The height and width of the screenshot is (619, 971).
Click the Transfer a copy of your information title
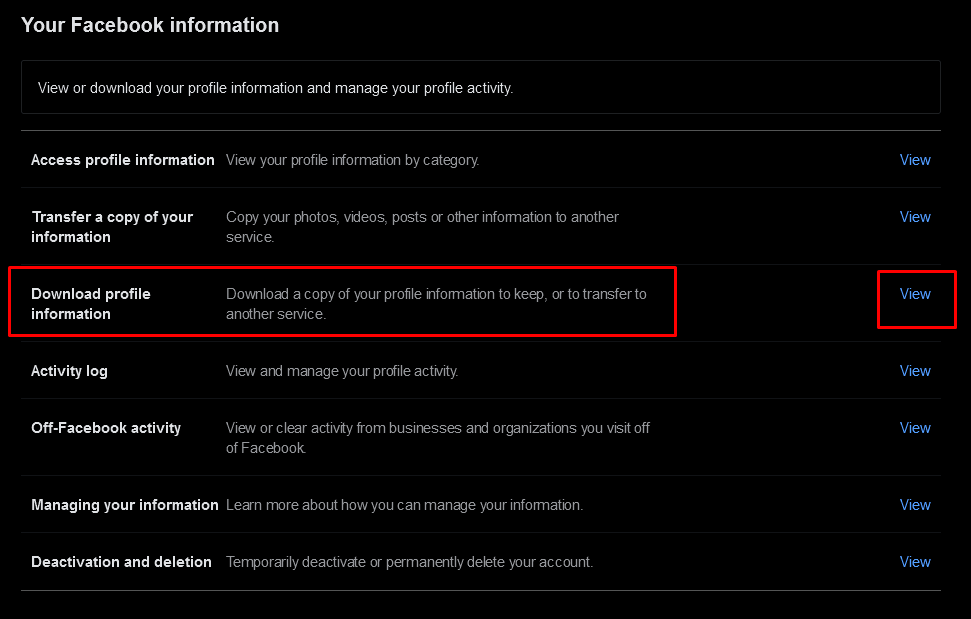(x=112, y=227)
